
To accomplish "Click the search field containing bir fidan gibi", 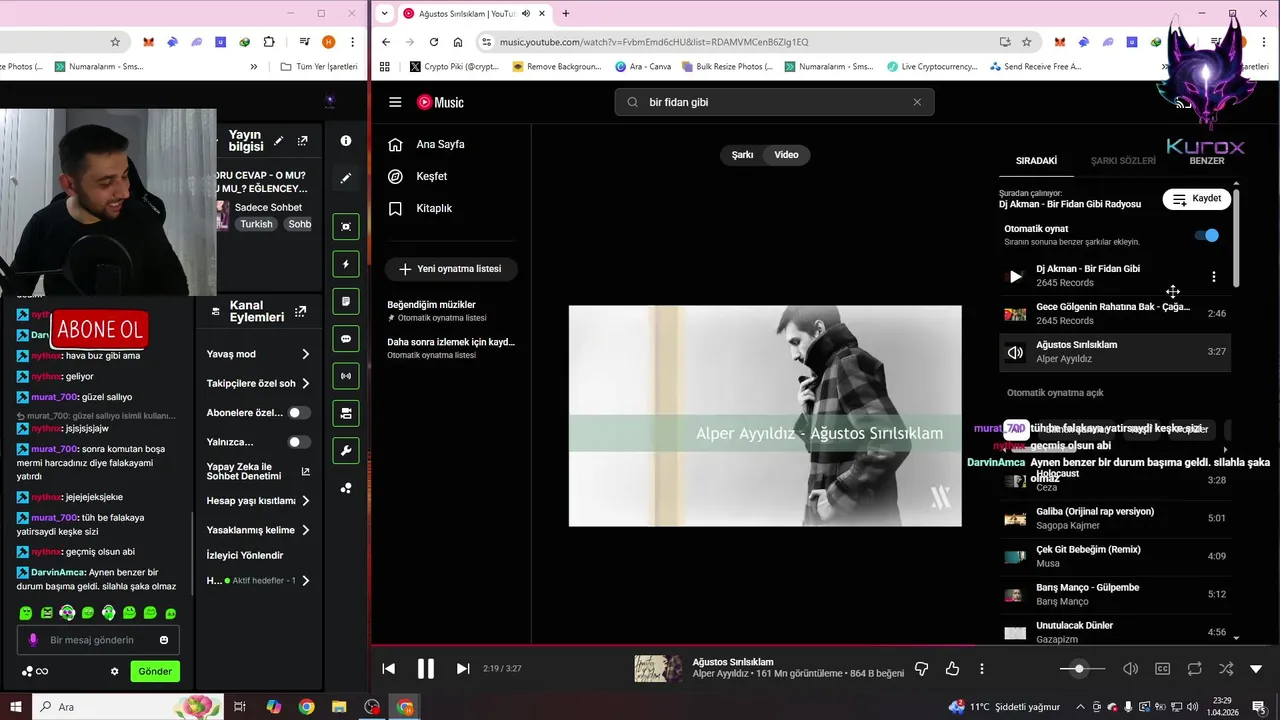I will click(775, 102).
